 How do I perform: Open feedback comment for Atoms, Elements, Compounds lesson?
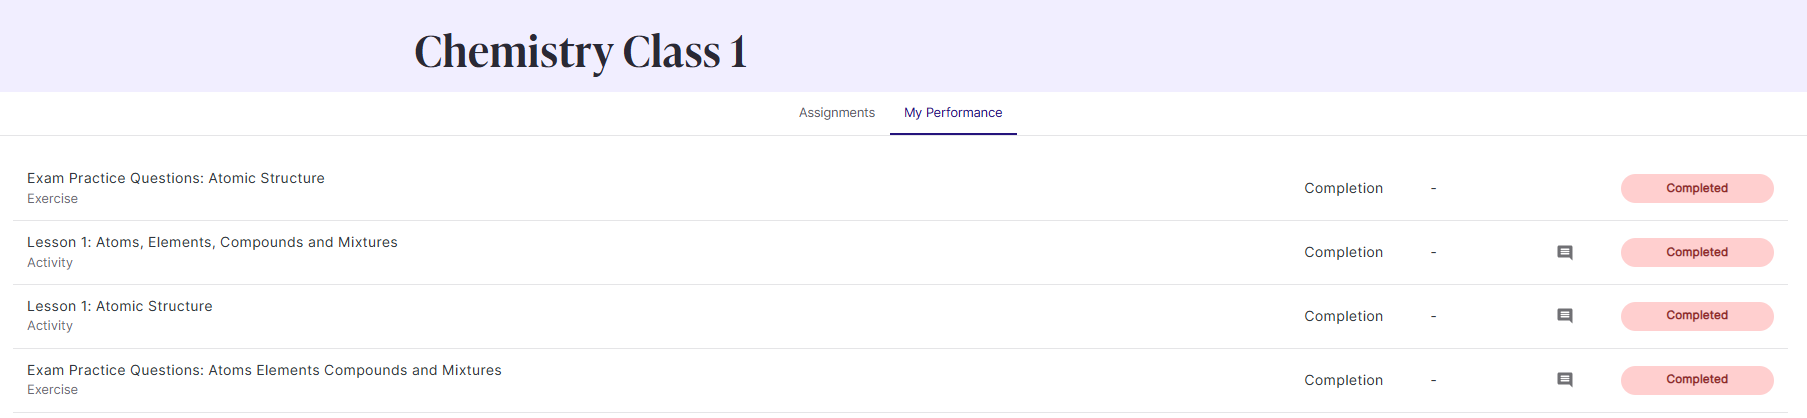click(1565, 253)
